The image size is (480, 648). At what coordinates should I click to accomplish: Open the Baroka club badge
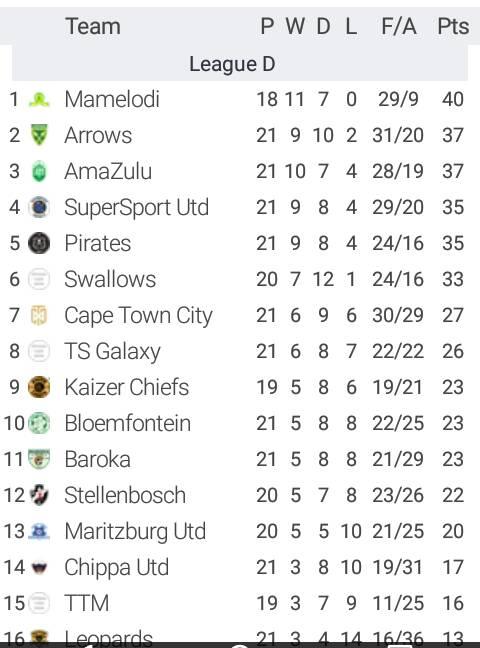[x=39, y=459]
